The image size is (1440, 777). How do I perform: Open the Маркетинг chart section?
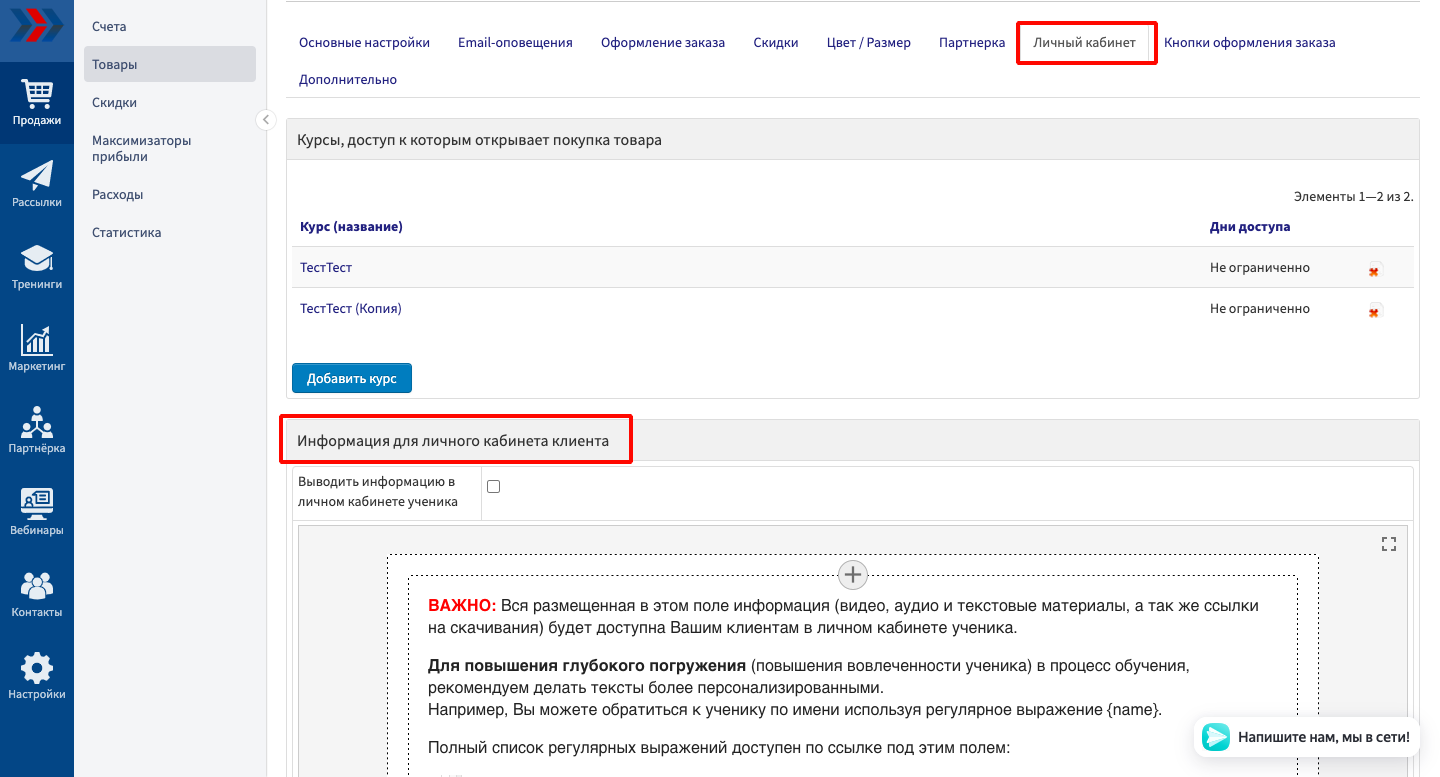pos(37,349)
